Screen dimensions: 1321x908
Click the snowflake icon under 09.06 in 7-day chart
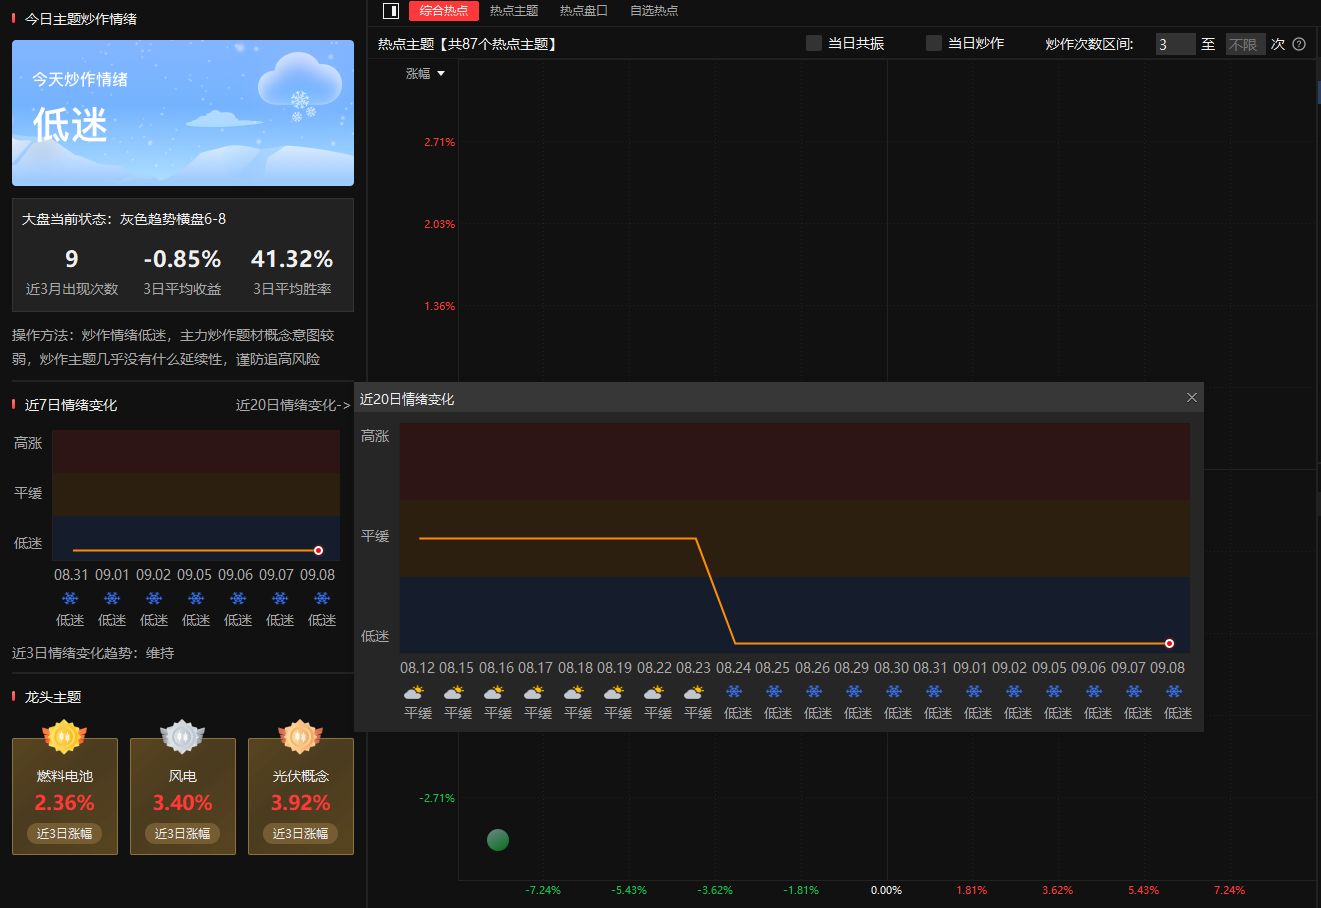tap(238, 598)
